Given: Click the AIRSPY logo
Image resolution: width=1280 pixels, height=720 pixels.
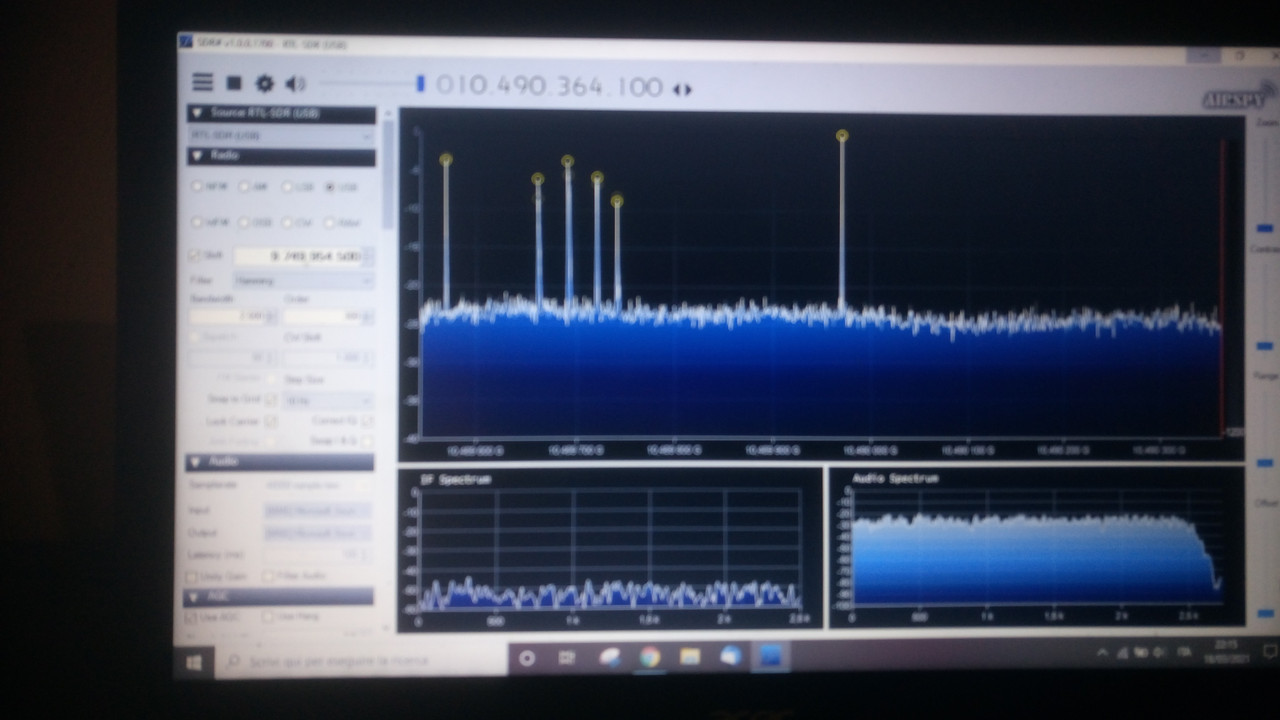Looking at the screenshot, I should click(x=1238, y=97).
